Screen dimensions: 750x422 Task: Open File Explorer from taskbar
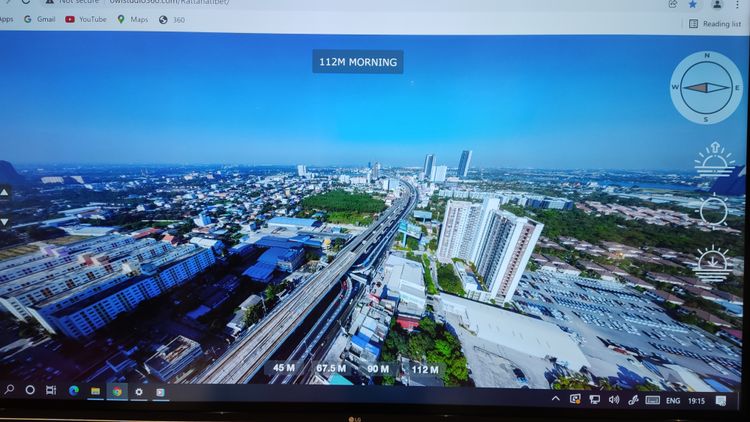95,391
